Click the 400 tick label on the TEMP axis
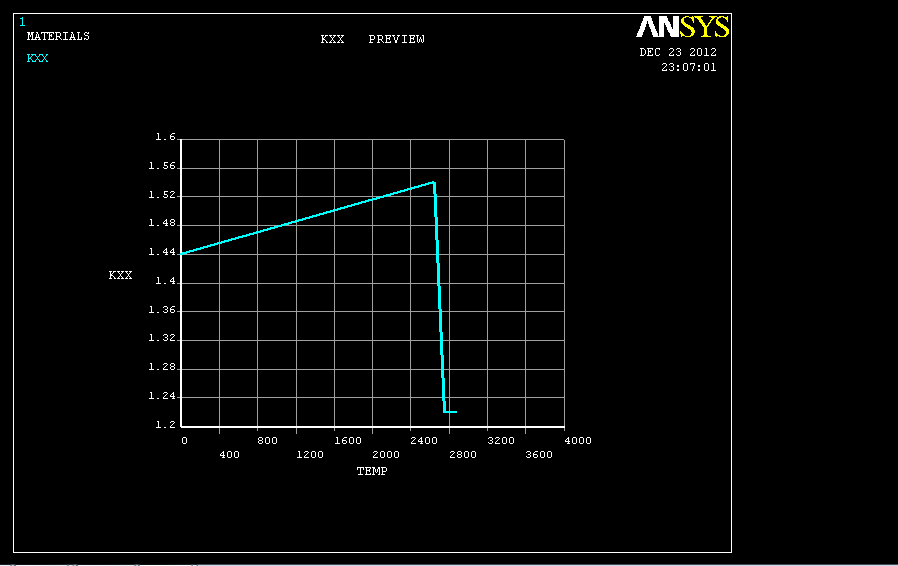Viewport: 898px width, 566px height. pyautogui.click(x=229, y=454)
